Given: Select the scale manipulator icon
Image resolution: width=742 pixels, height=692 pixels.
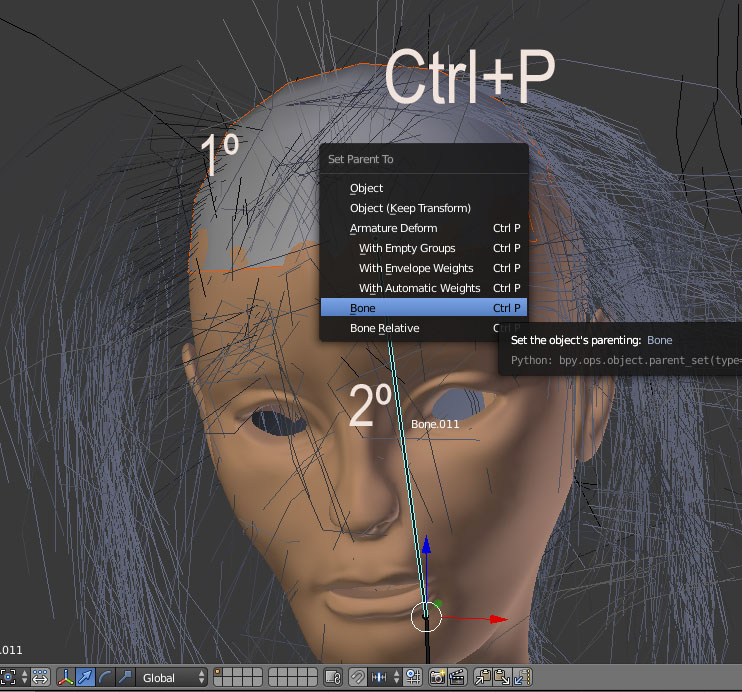Looking at the screenshot, I should (124, 678).
